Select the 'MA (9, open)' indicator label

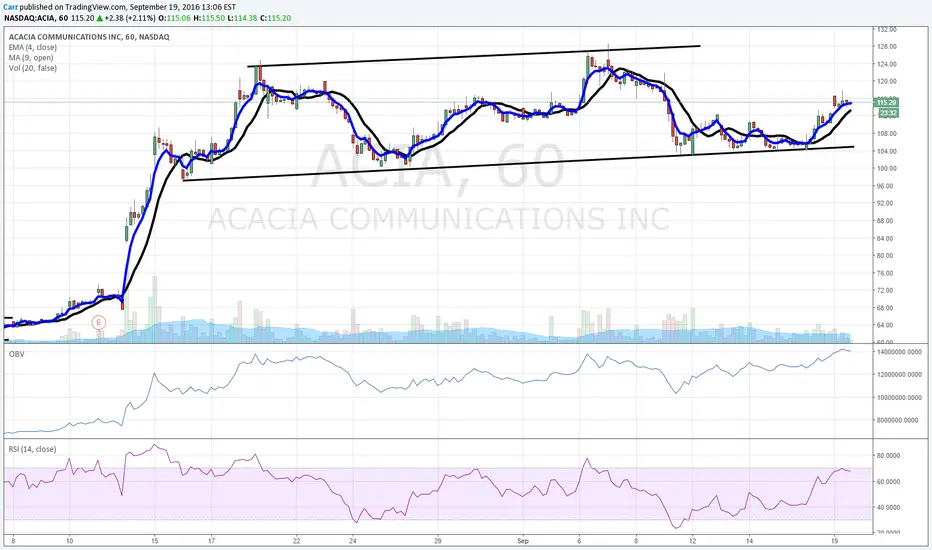click(31, 58)
